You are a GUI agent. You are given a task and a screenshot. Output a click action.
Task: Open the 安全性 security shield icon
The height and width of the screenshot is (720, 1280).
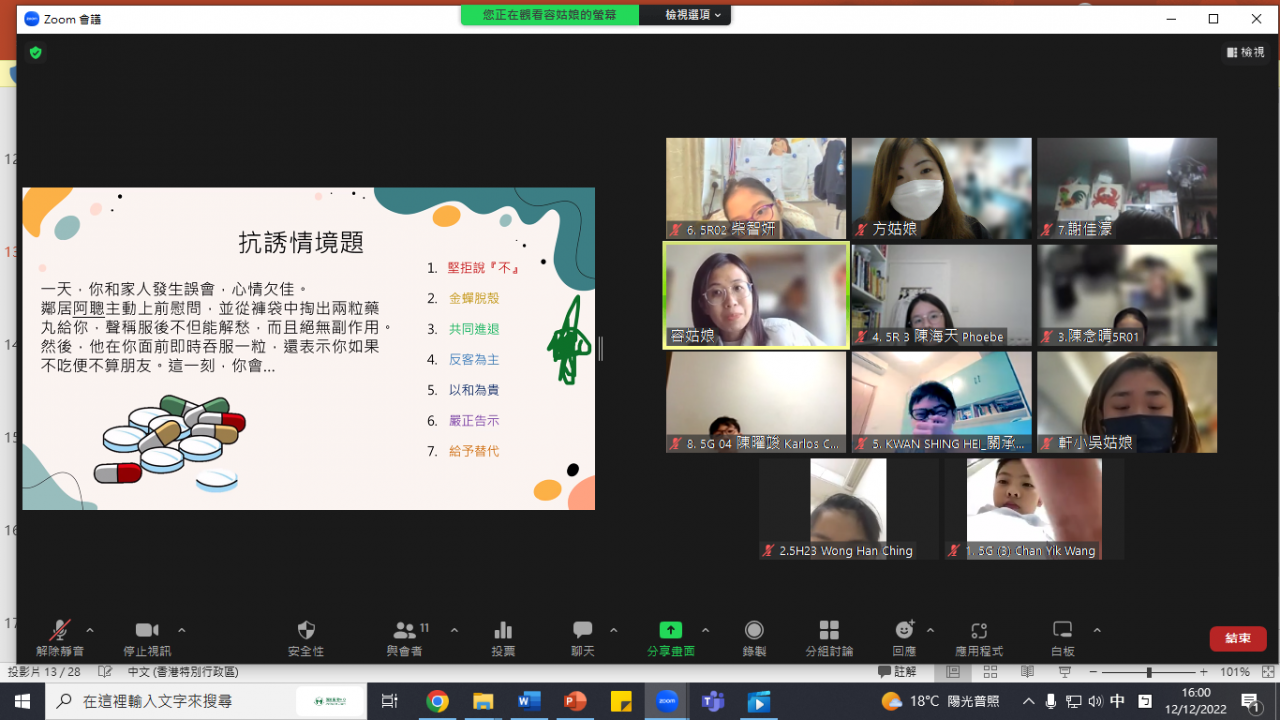pyautogui.click(x=306, y=637)
